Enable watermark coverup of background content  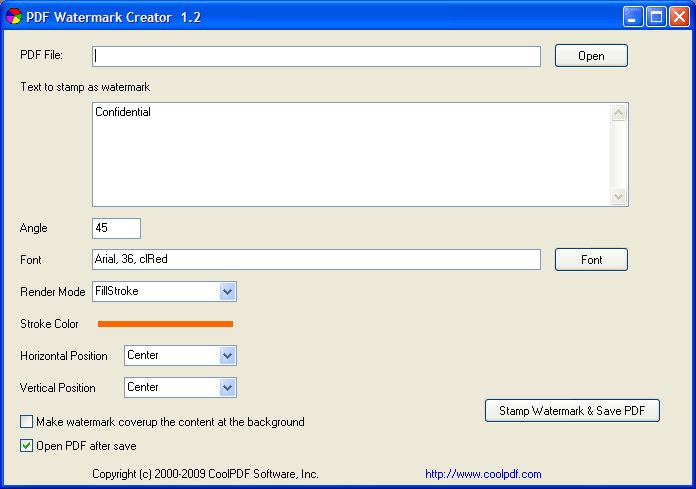click(x=27, y=422)
